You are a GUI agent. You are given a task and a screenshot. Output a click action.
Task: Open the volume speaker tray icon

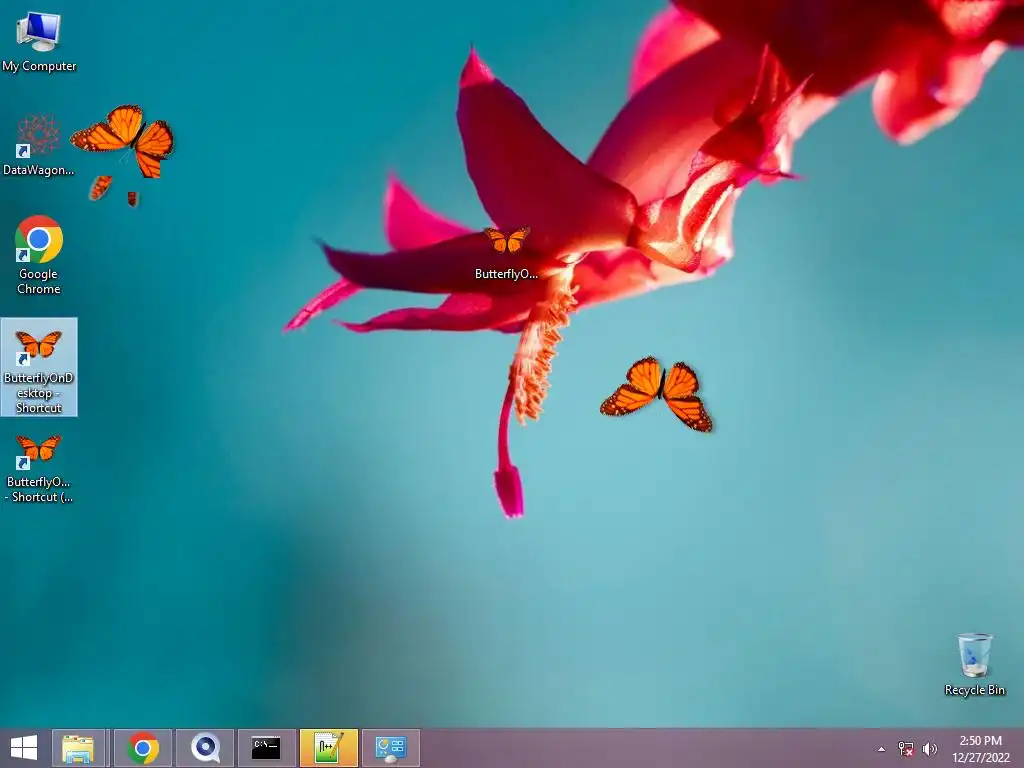point(930,749)
